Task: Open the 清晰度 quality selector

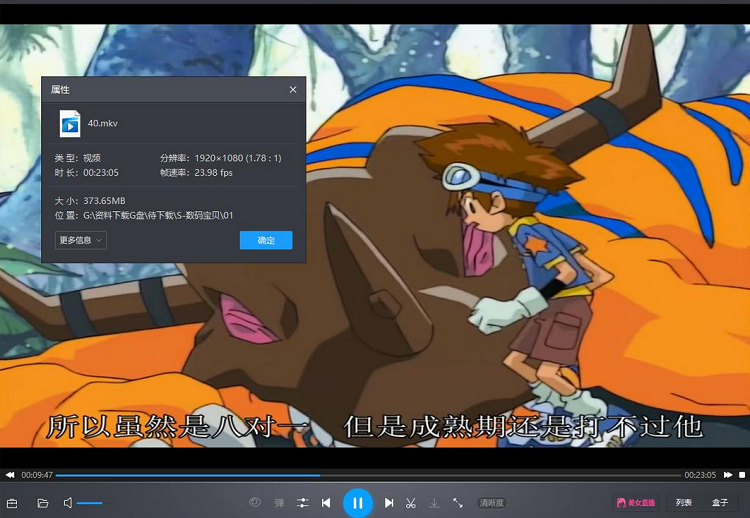Action: point(491,502)
